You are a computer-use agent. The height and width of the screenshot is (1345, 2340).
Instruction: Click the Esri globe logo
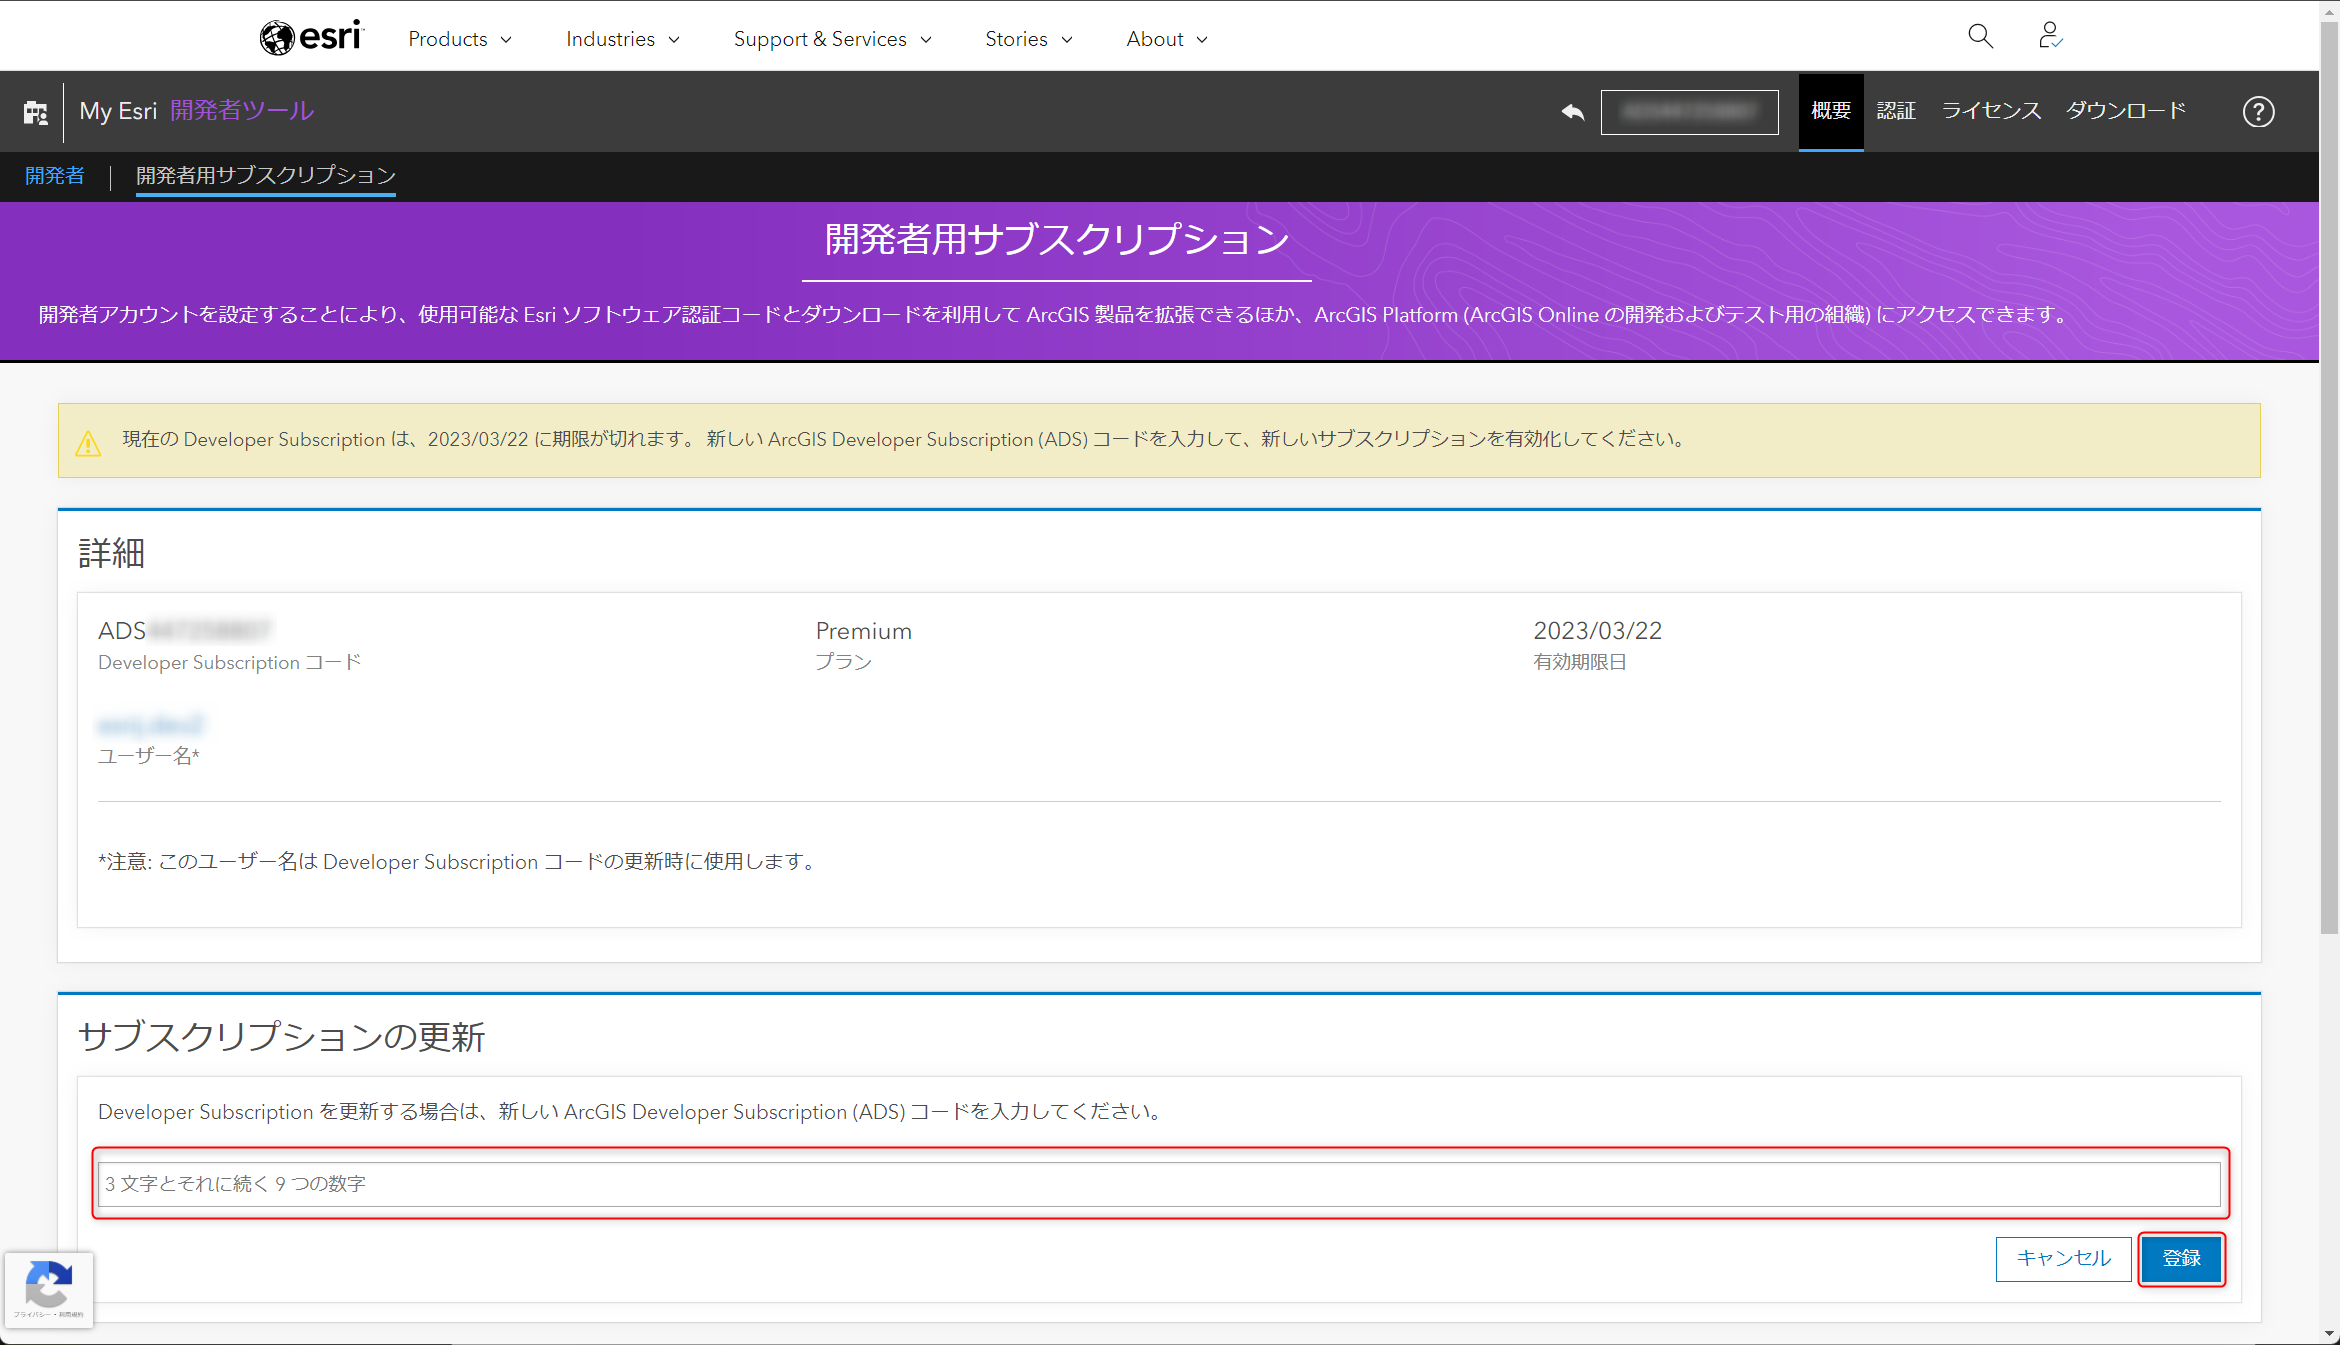pos(311,37)
